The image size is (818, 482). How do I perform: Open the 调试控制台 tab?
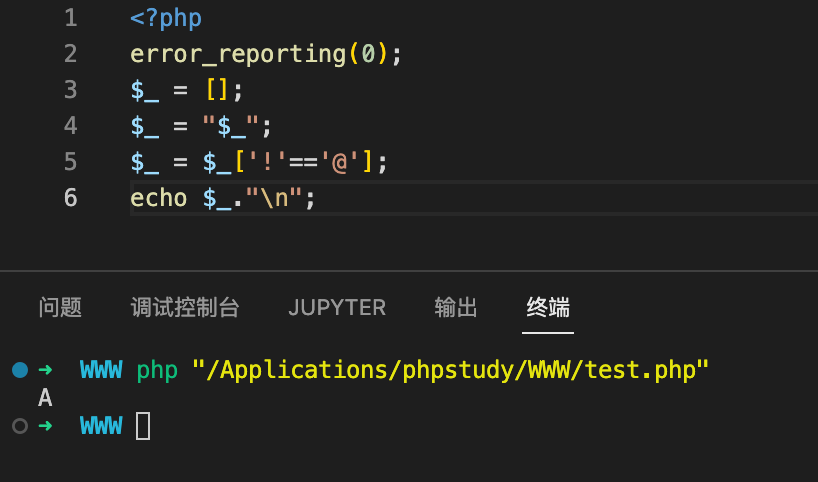(185, 307)
